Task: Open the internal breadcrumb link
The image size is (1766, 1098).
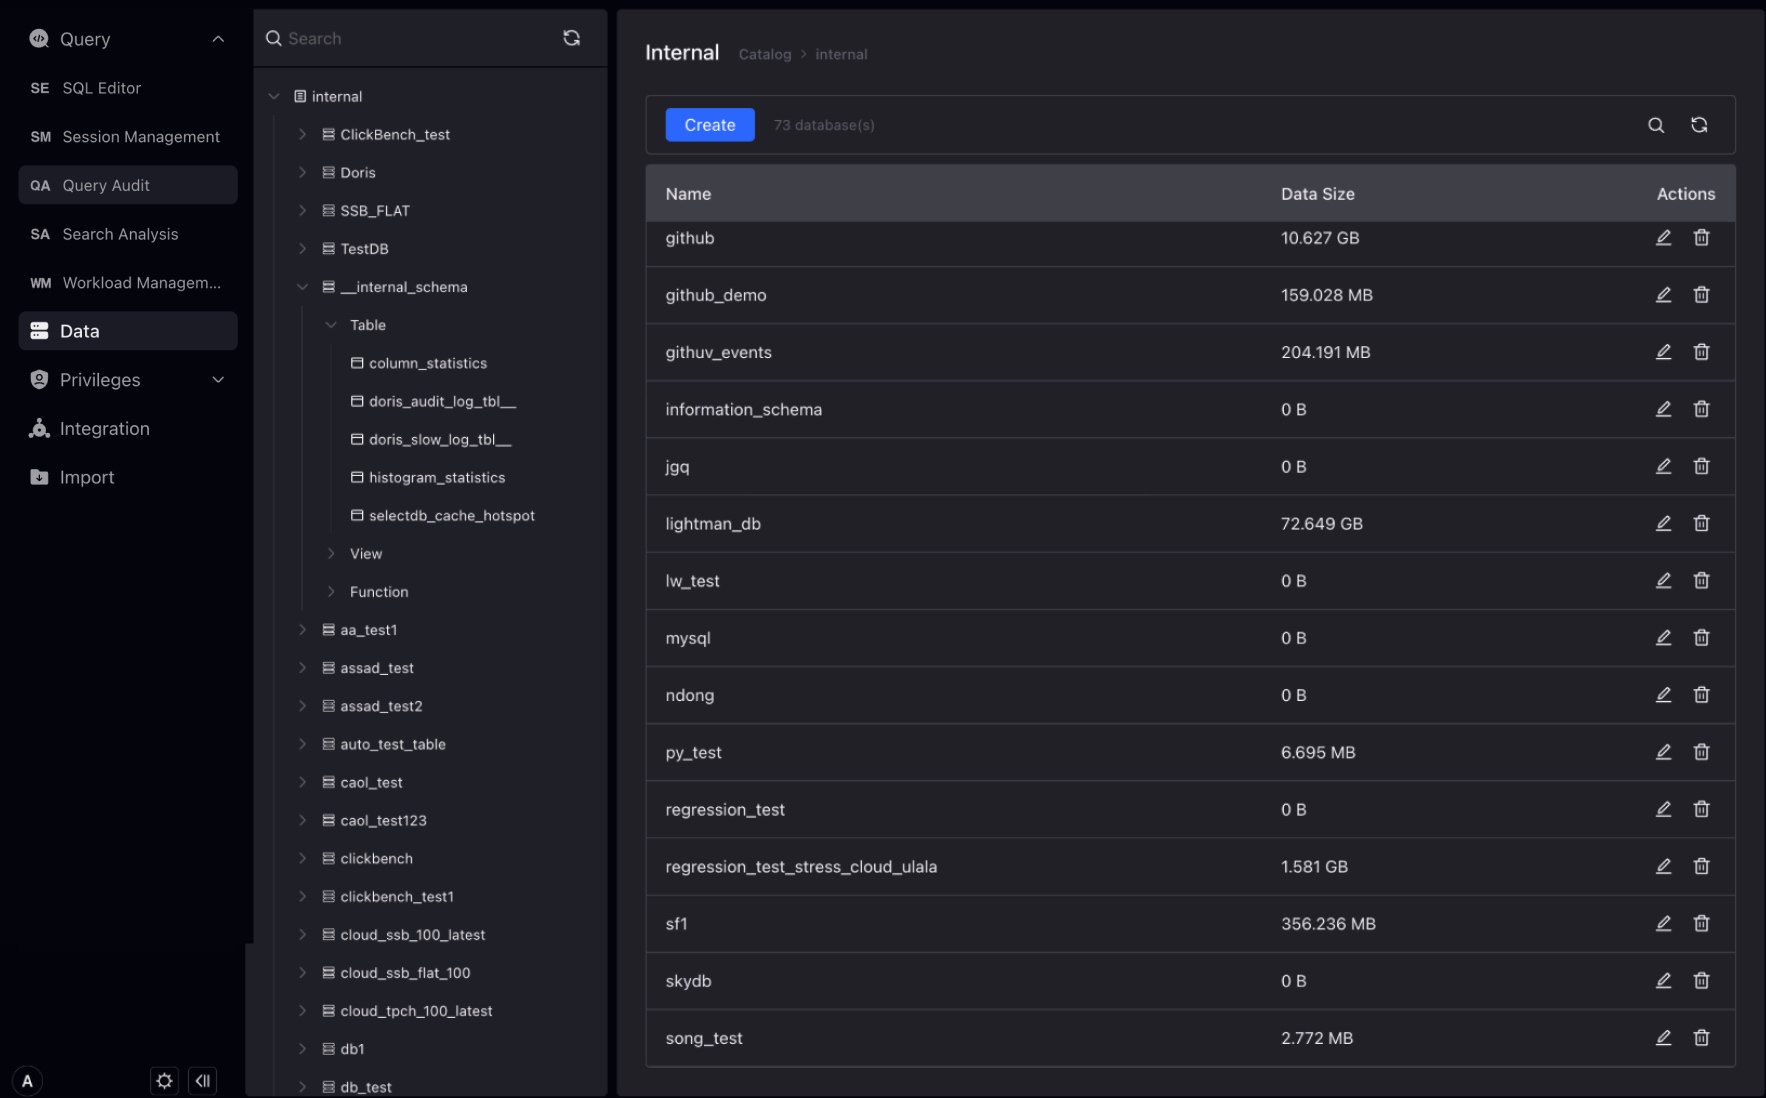Action: [x=841, y=54]
